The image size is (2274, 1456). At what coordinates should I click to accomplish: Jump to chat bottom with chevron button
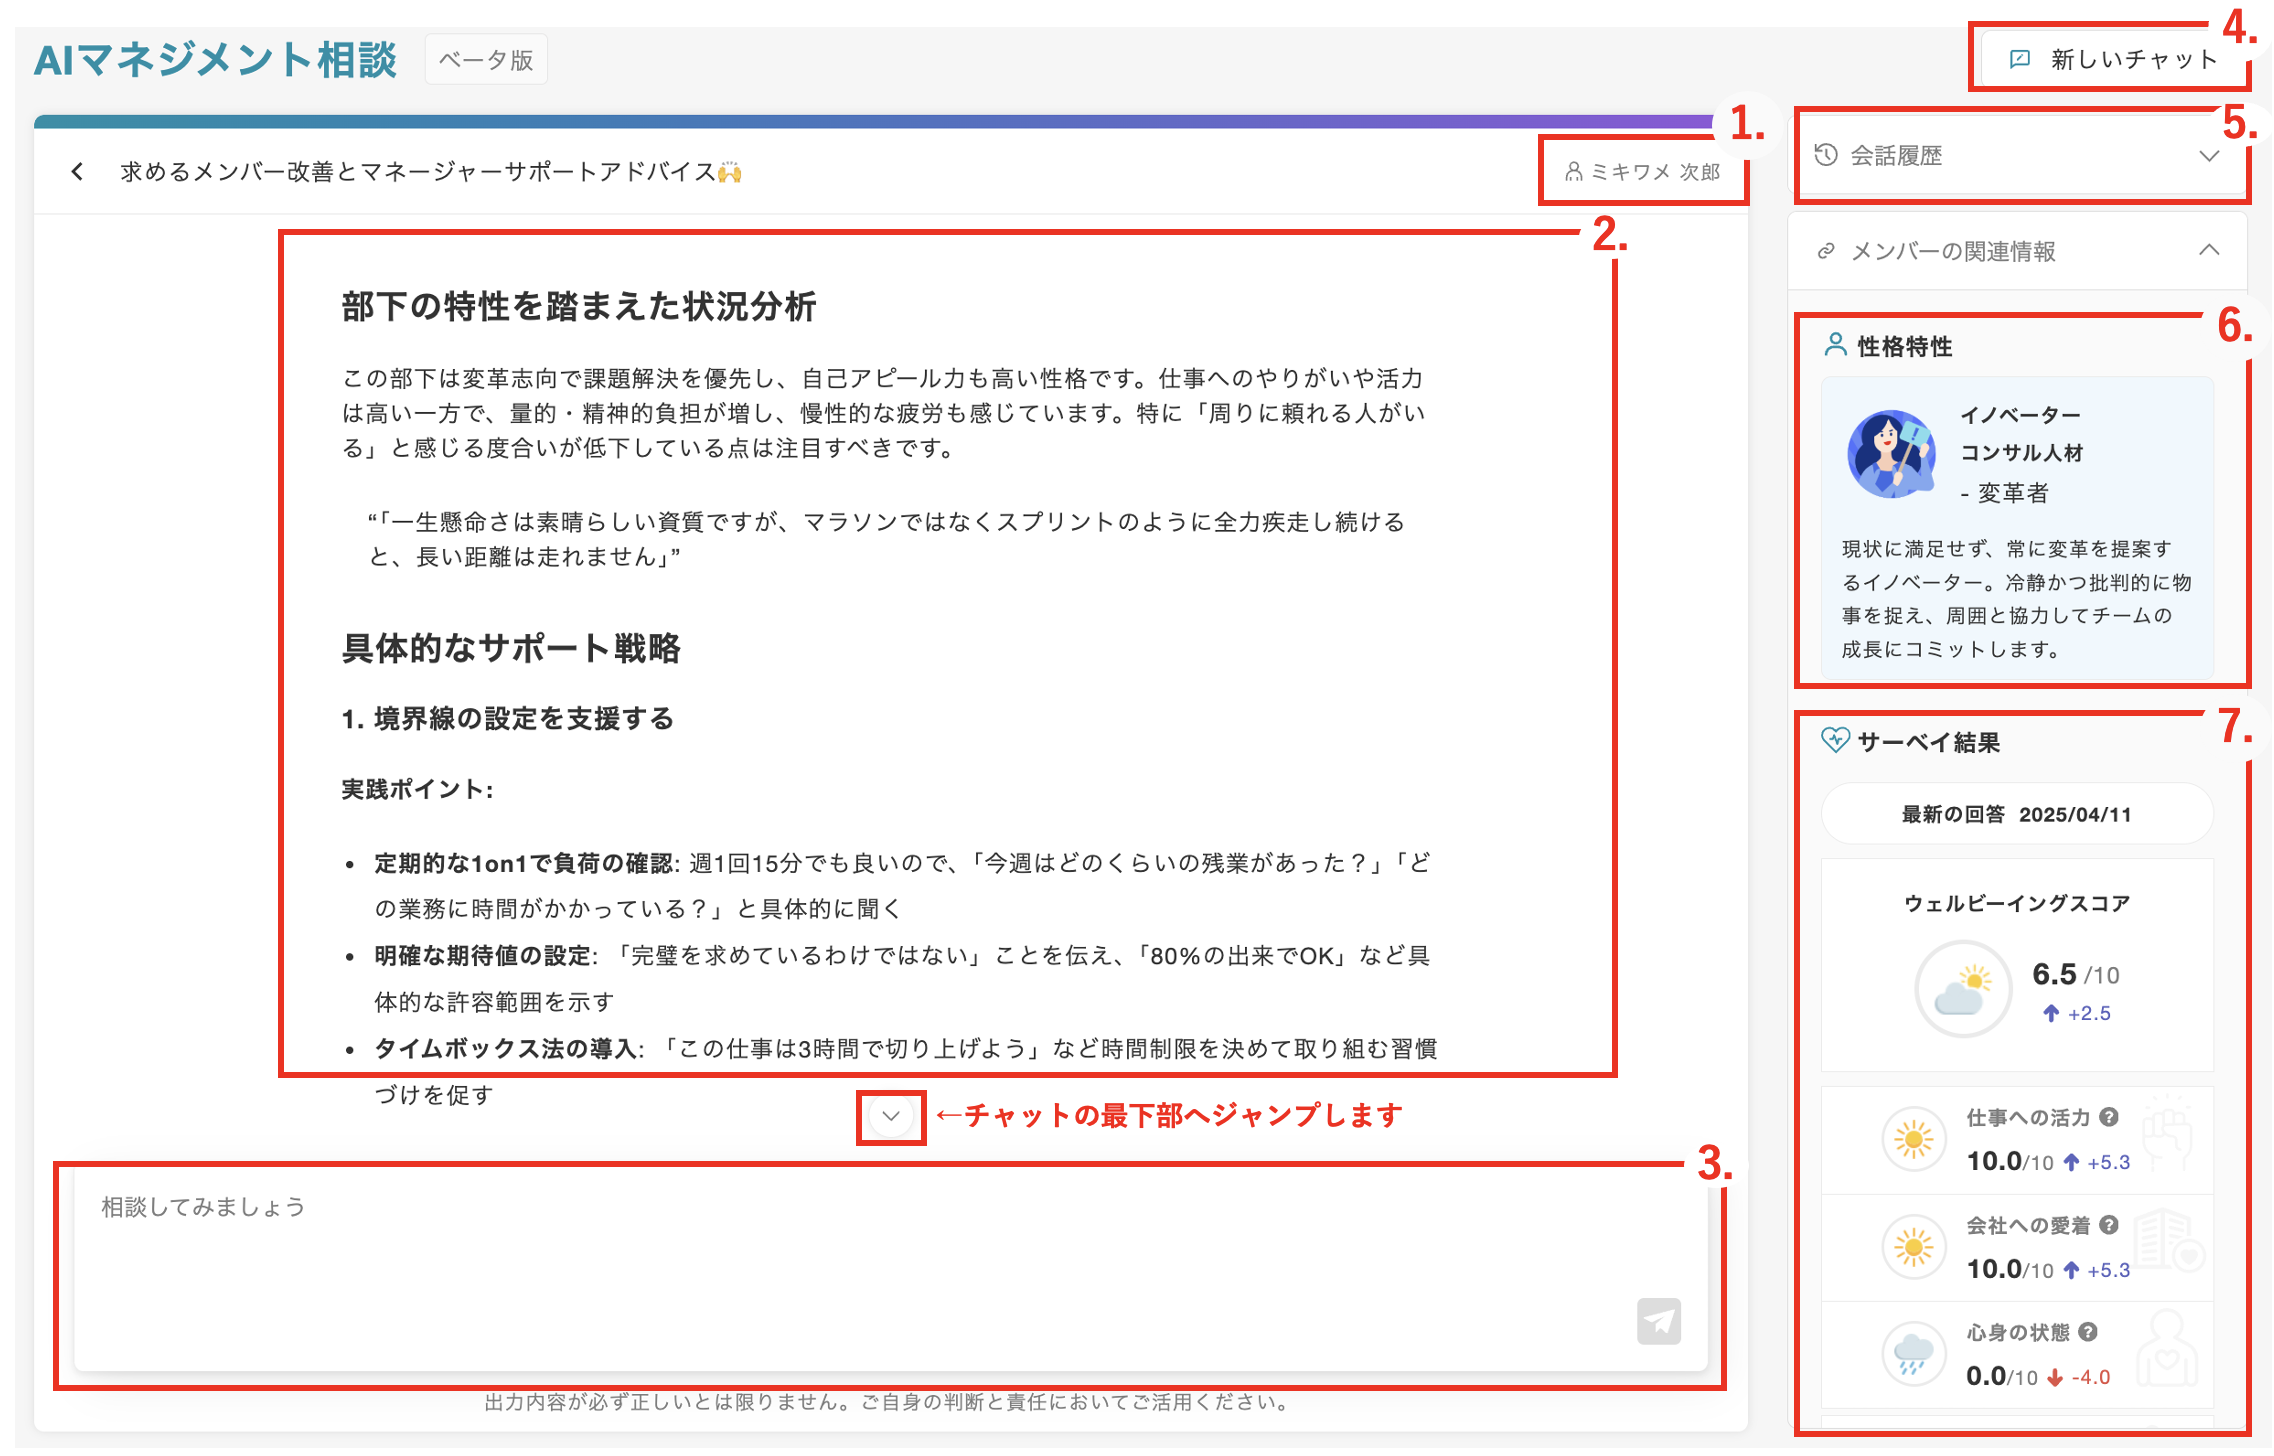tap(890, 1116)
